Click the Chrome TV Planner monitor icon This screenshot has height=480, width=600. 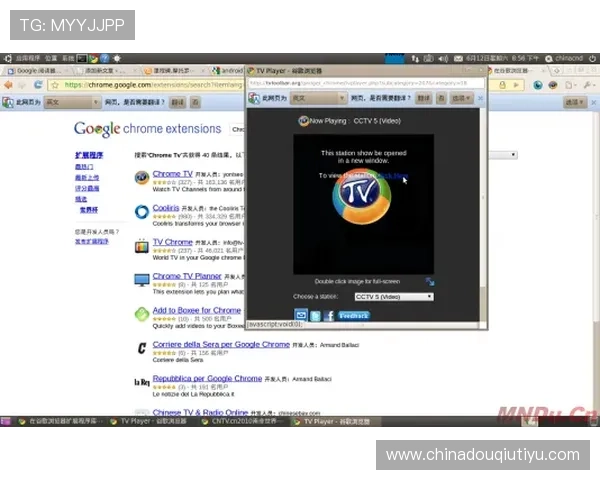pos(142,280)
